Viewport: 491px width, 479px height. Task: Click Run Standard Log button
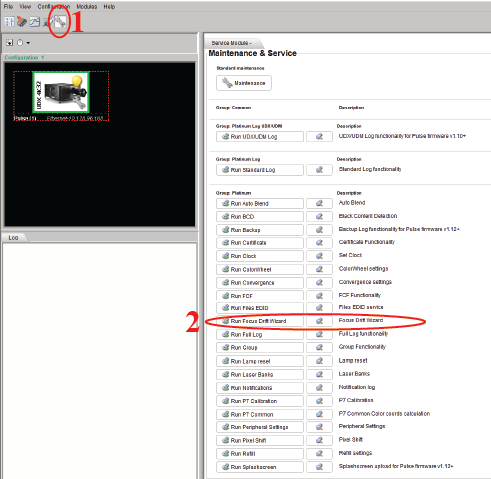tap(260, 170)
